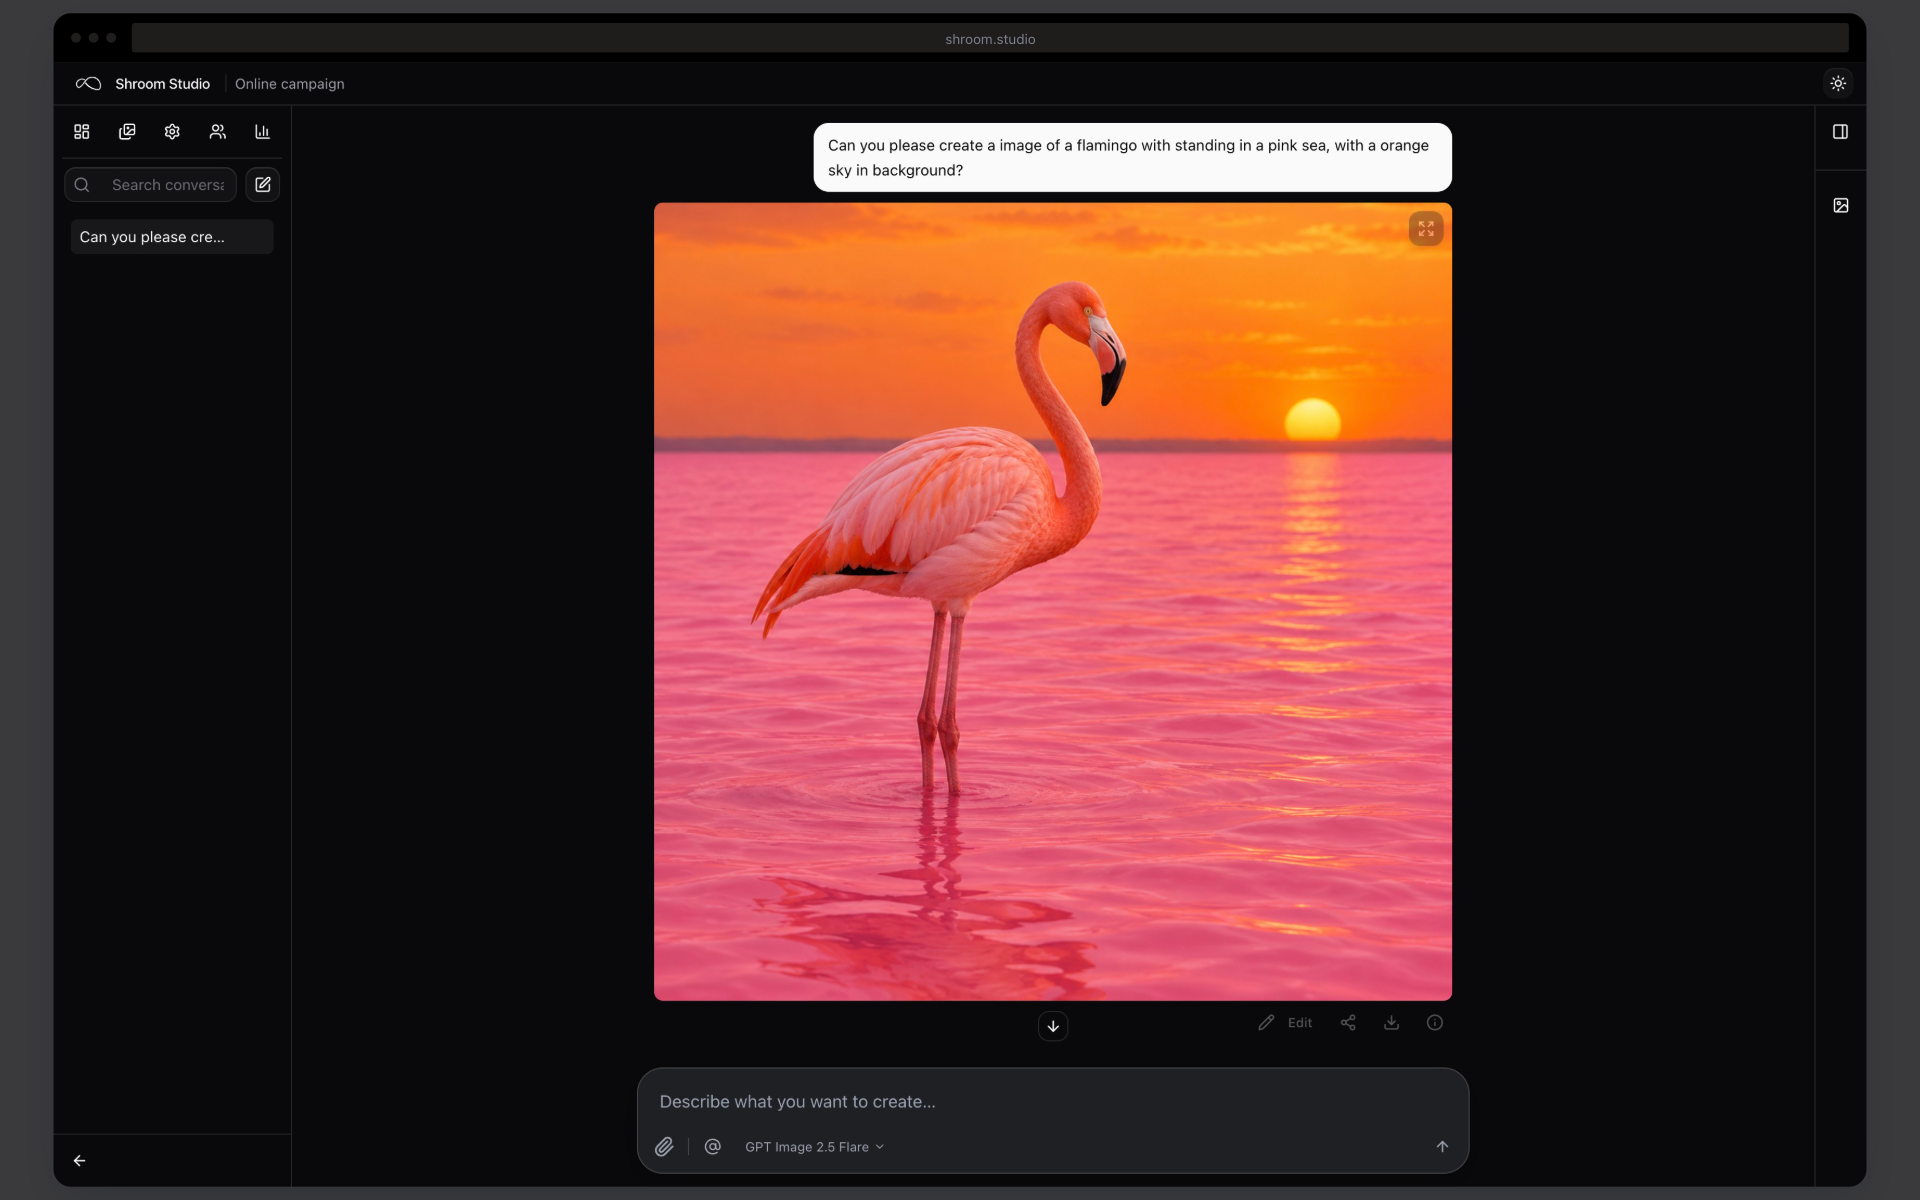The width and height of the screenshot is (1920, 1200).
Task: Open the analytics bar chart icon
Action: 262,132
